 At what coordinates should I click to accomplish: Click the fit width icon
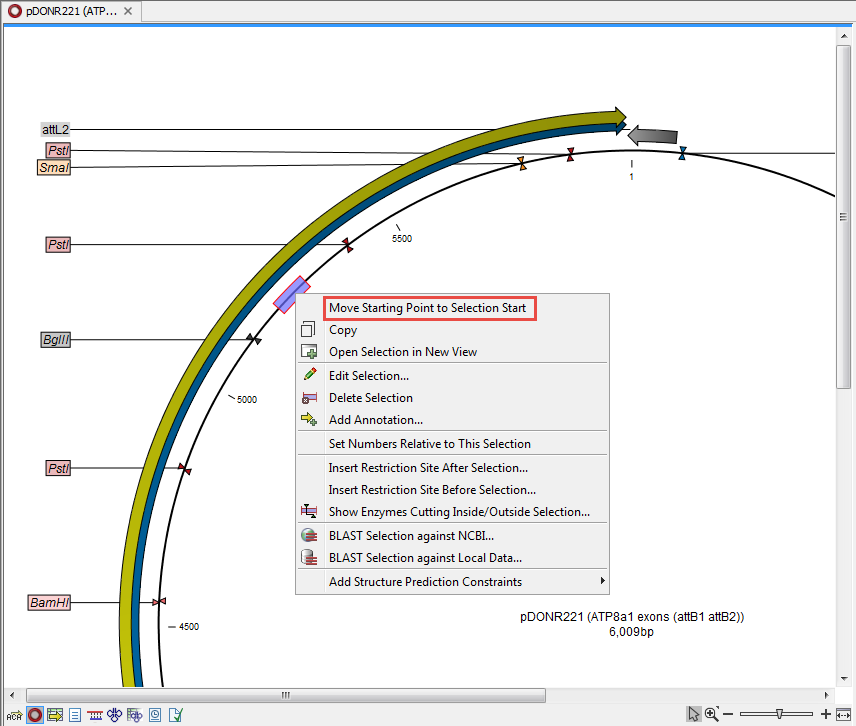pos(844,714)
